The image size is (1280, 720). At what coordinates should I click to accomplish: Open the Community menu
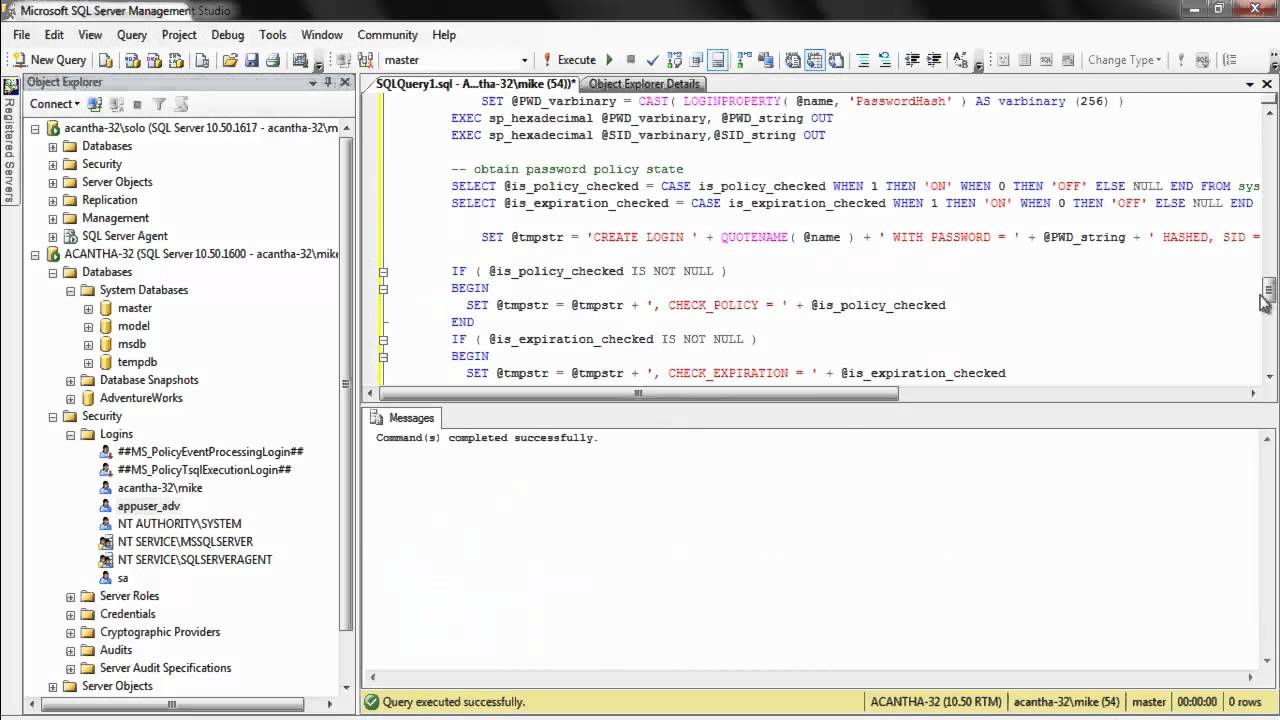coord(388,35)
